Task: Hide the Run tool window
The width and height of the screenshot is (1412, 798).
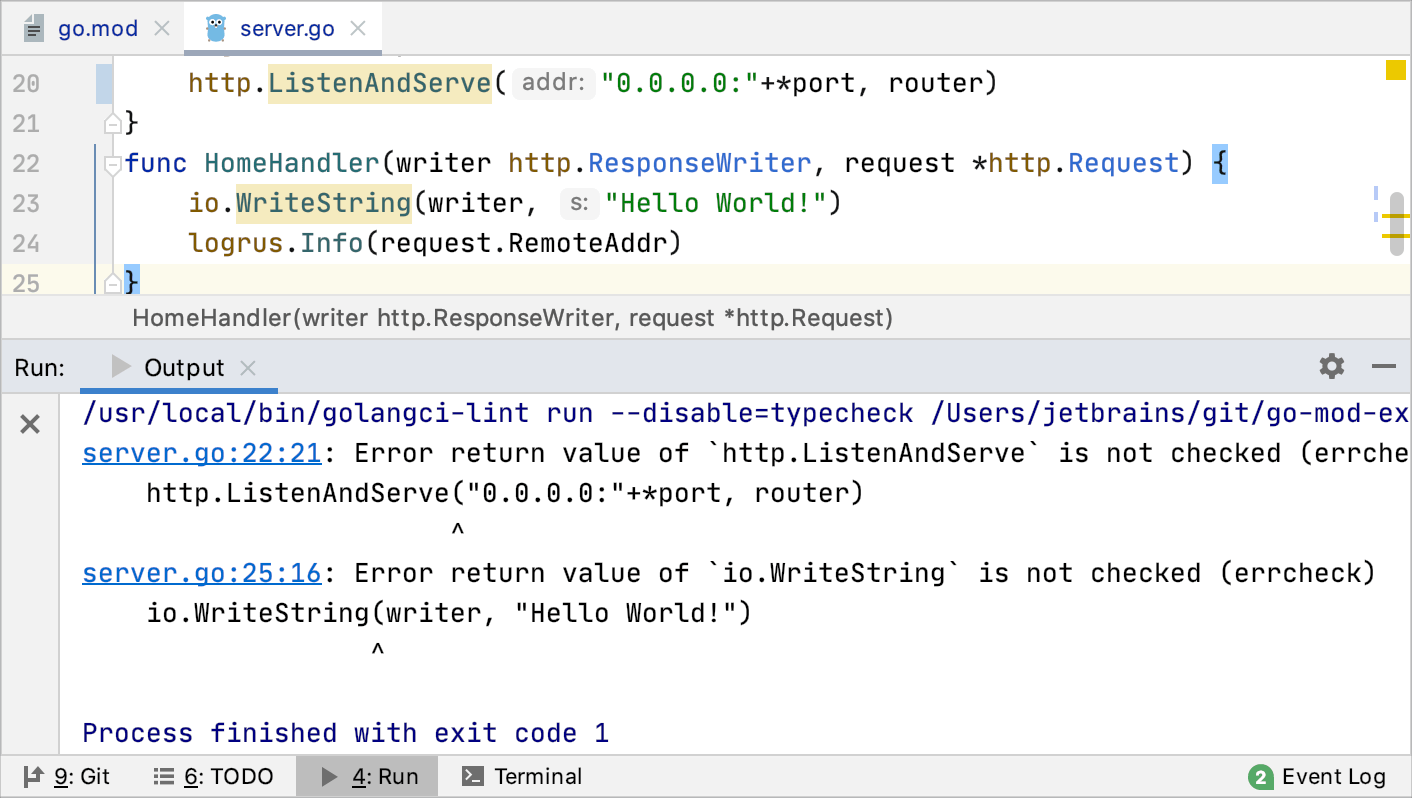Action: tap(1384, 367)
